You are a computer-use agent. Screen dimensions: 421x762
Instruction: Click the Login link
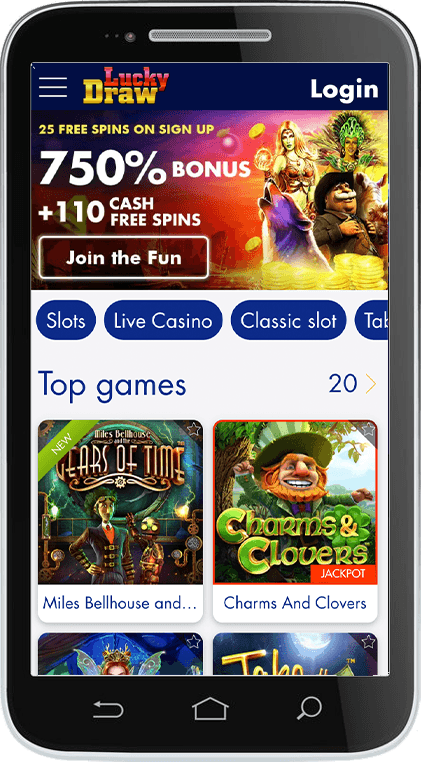344,89
